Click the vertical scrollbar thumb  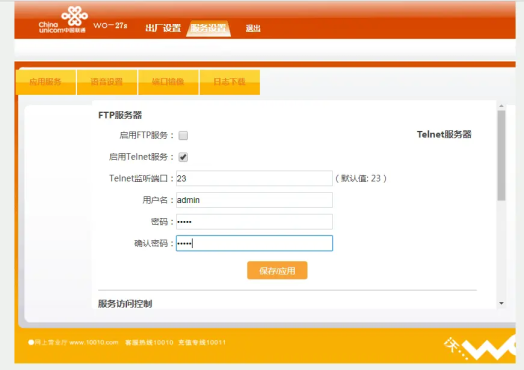(501, 155)
